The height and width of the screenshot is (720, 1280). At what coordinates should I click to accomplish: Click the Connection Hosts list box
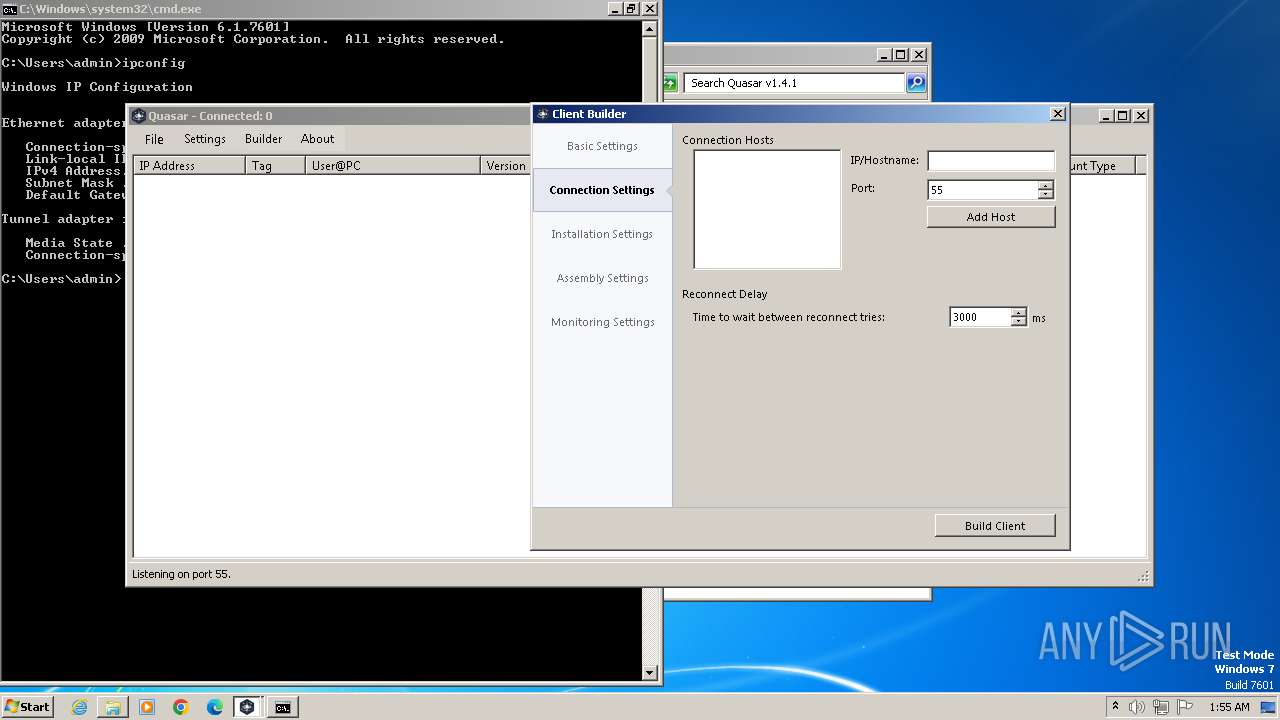(767, 210)
